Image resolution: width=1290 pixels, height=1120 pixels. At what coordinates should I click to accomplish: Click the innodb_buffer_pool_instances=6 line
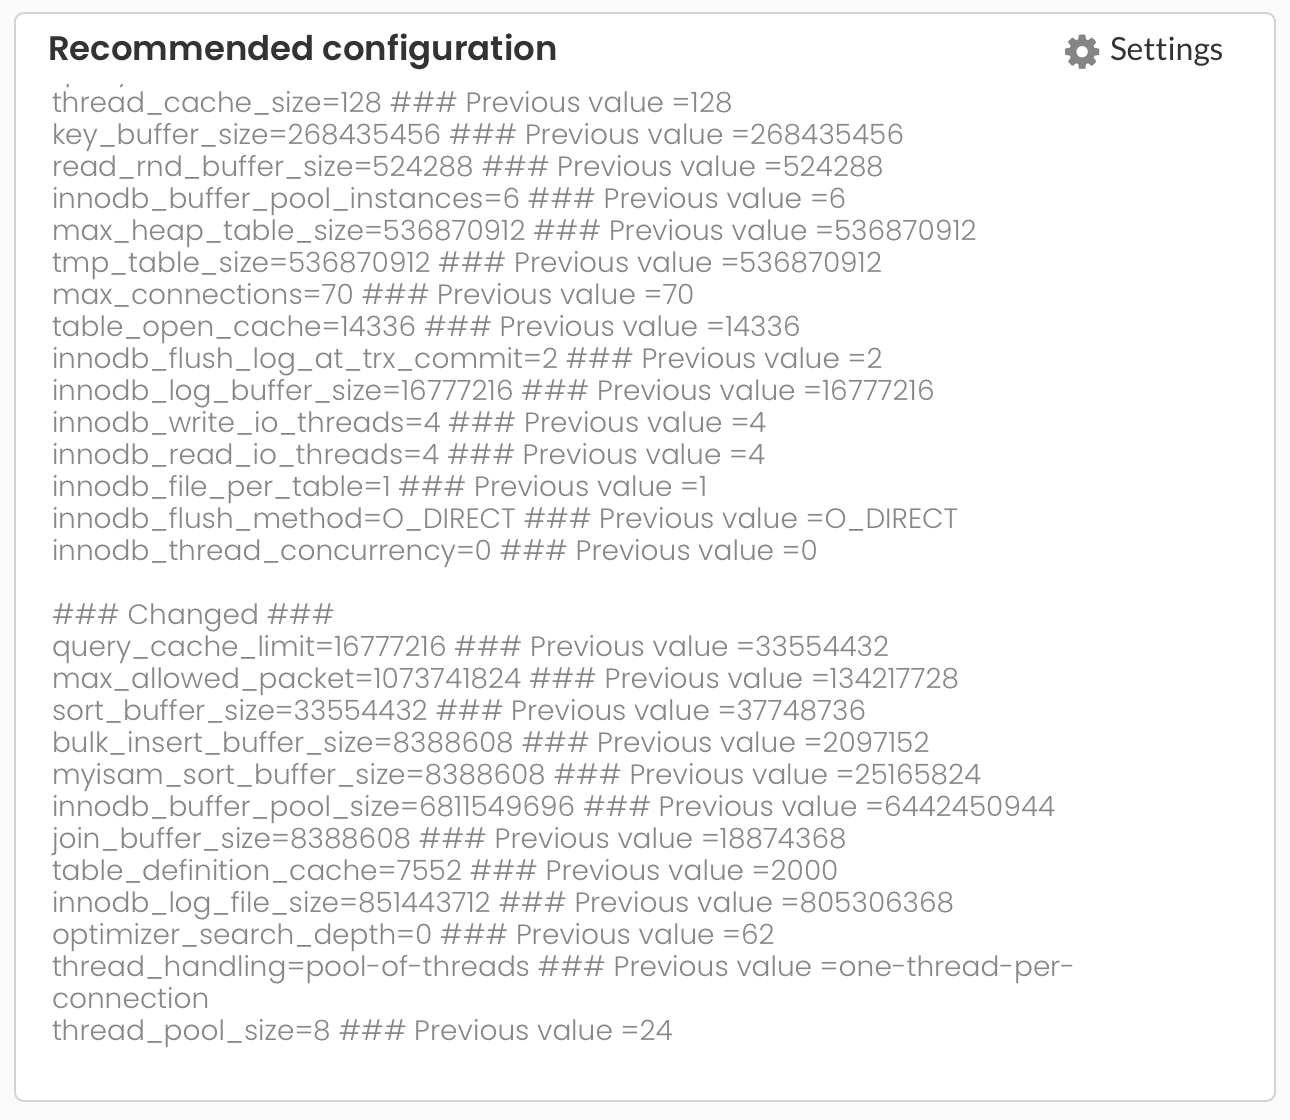(x=449, y=199)
